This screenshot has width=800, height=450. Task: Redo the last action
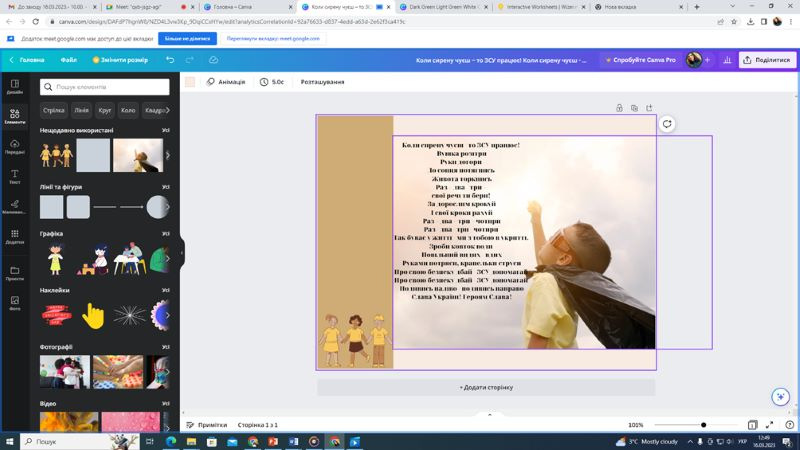(x=190, y=60)
